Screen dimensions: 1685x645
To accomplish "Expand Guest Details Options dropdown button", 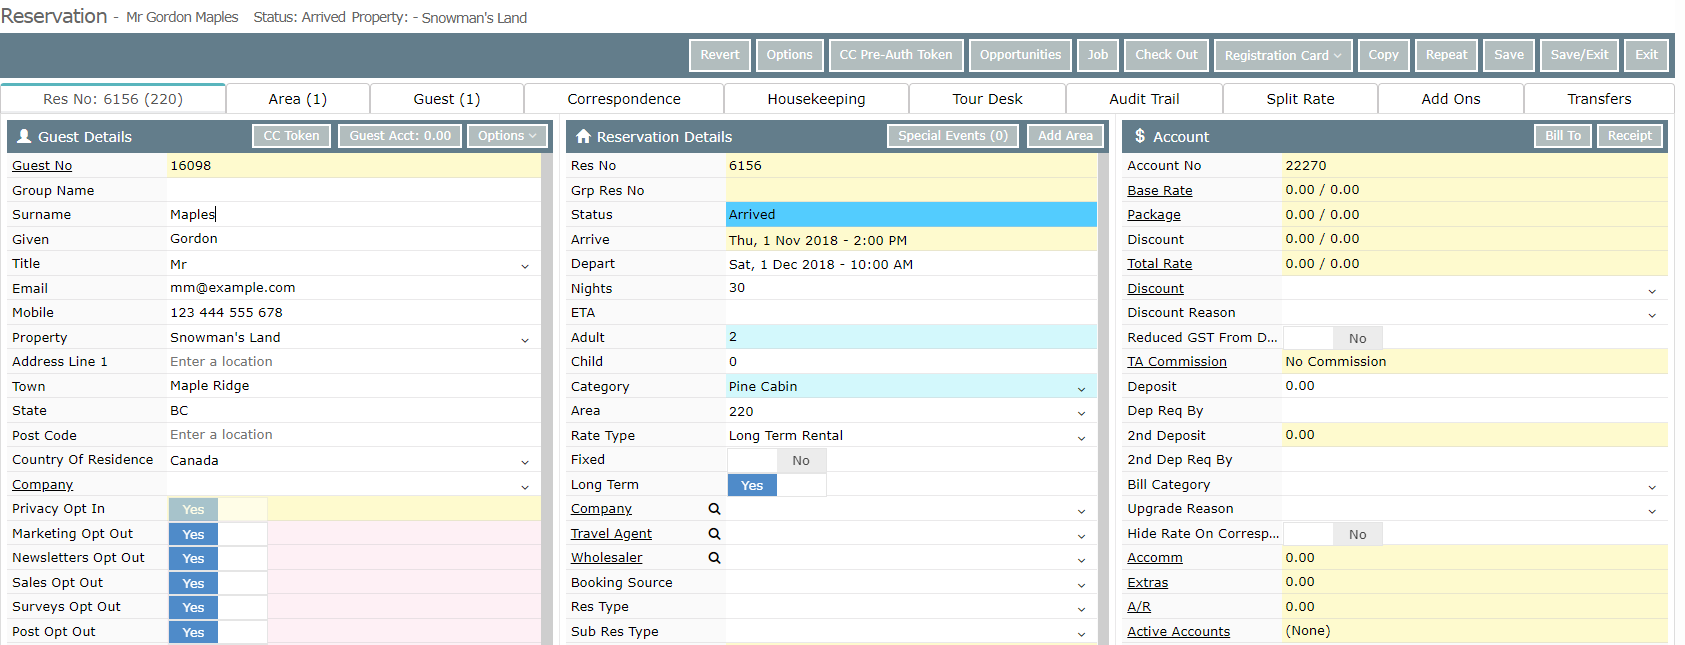I will point(507,136).
